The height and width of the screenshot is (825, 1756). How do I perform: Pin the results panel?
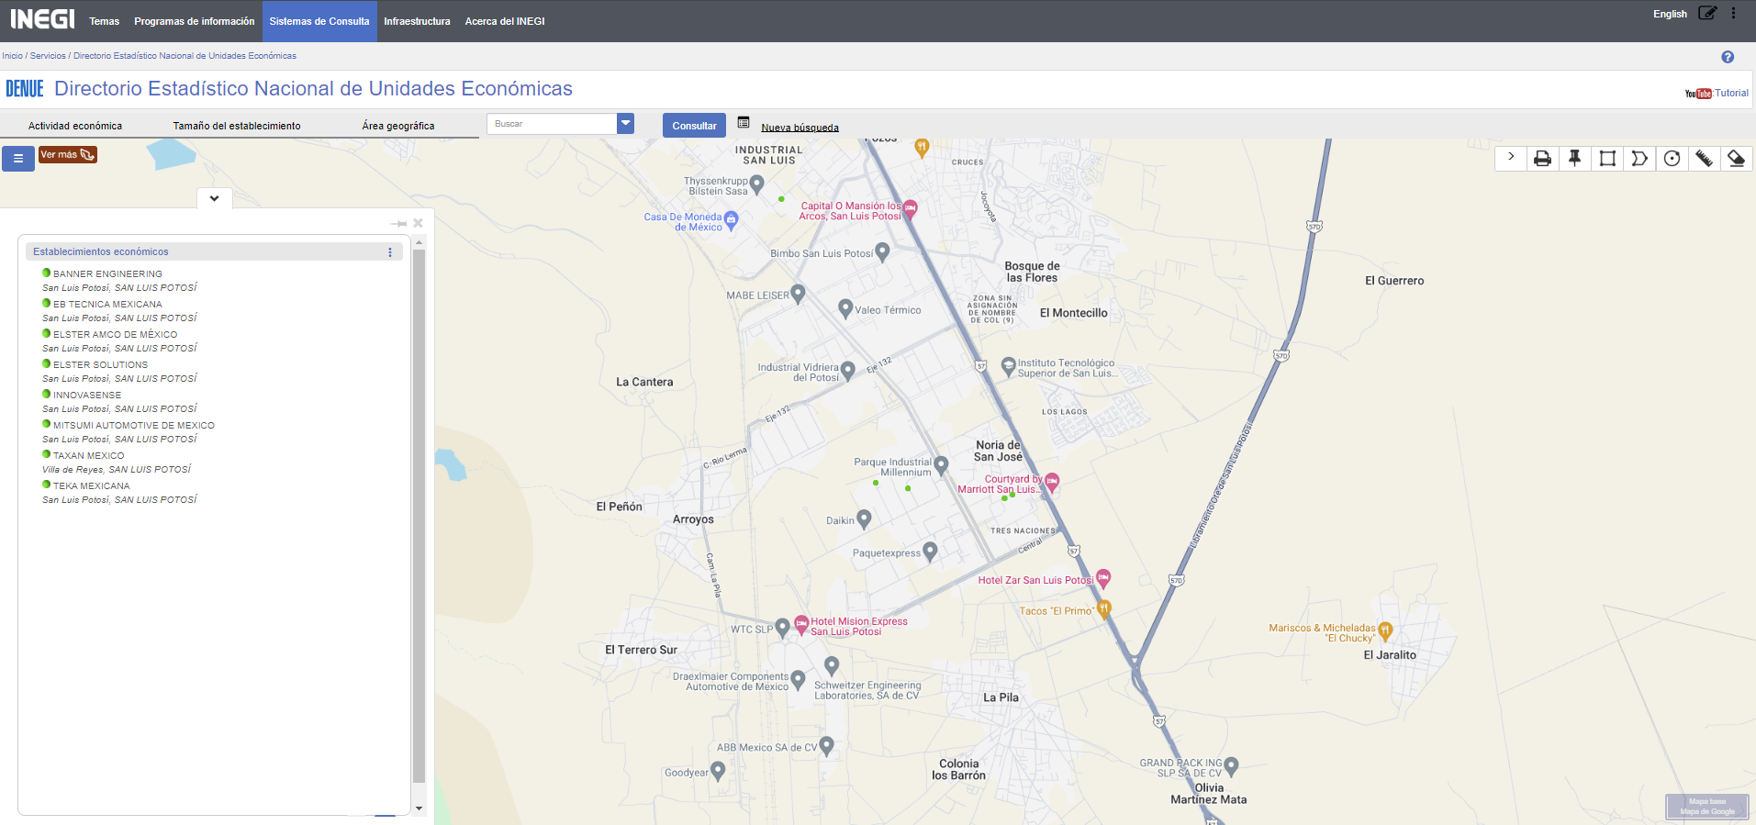click(399, 223)
